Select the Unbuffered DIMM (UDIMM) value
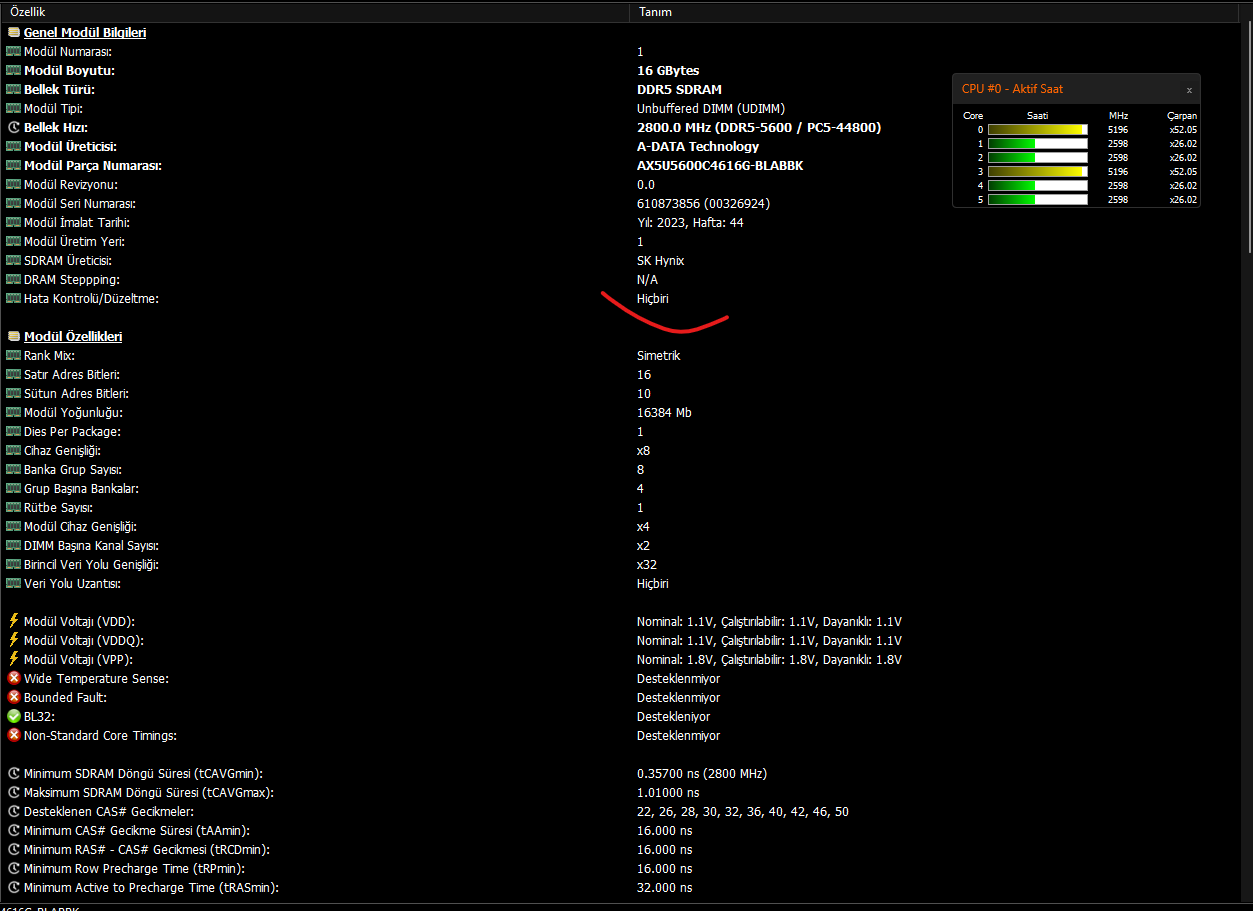1253x911 pixels. tap(711, 108)
